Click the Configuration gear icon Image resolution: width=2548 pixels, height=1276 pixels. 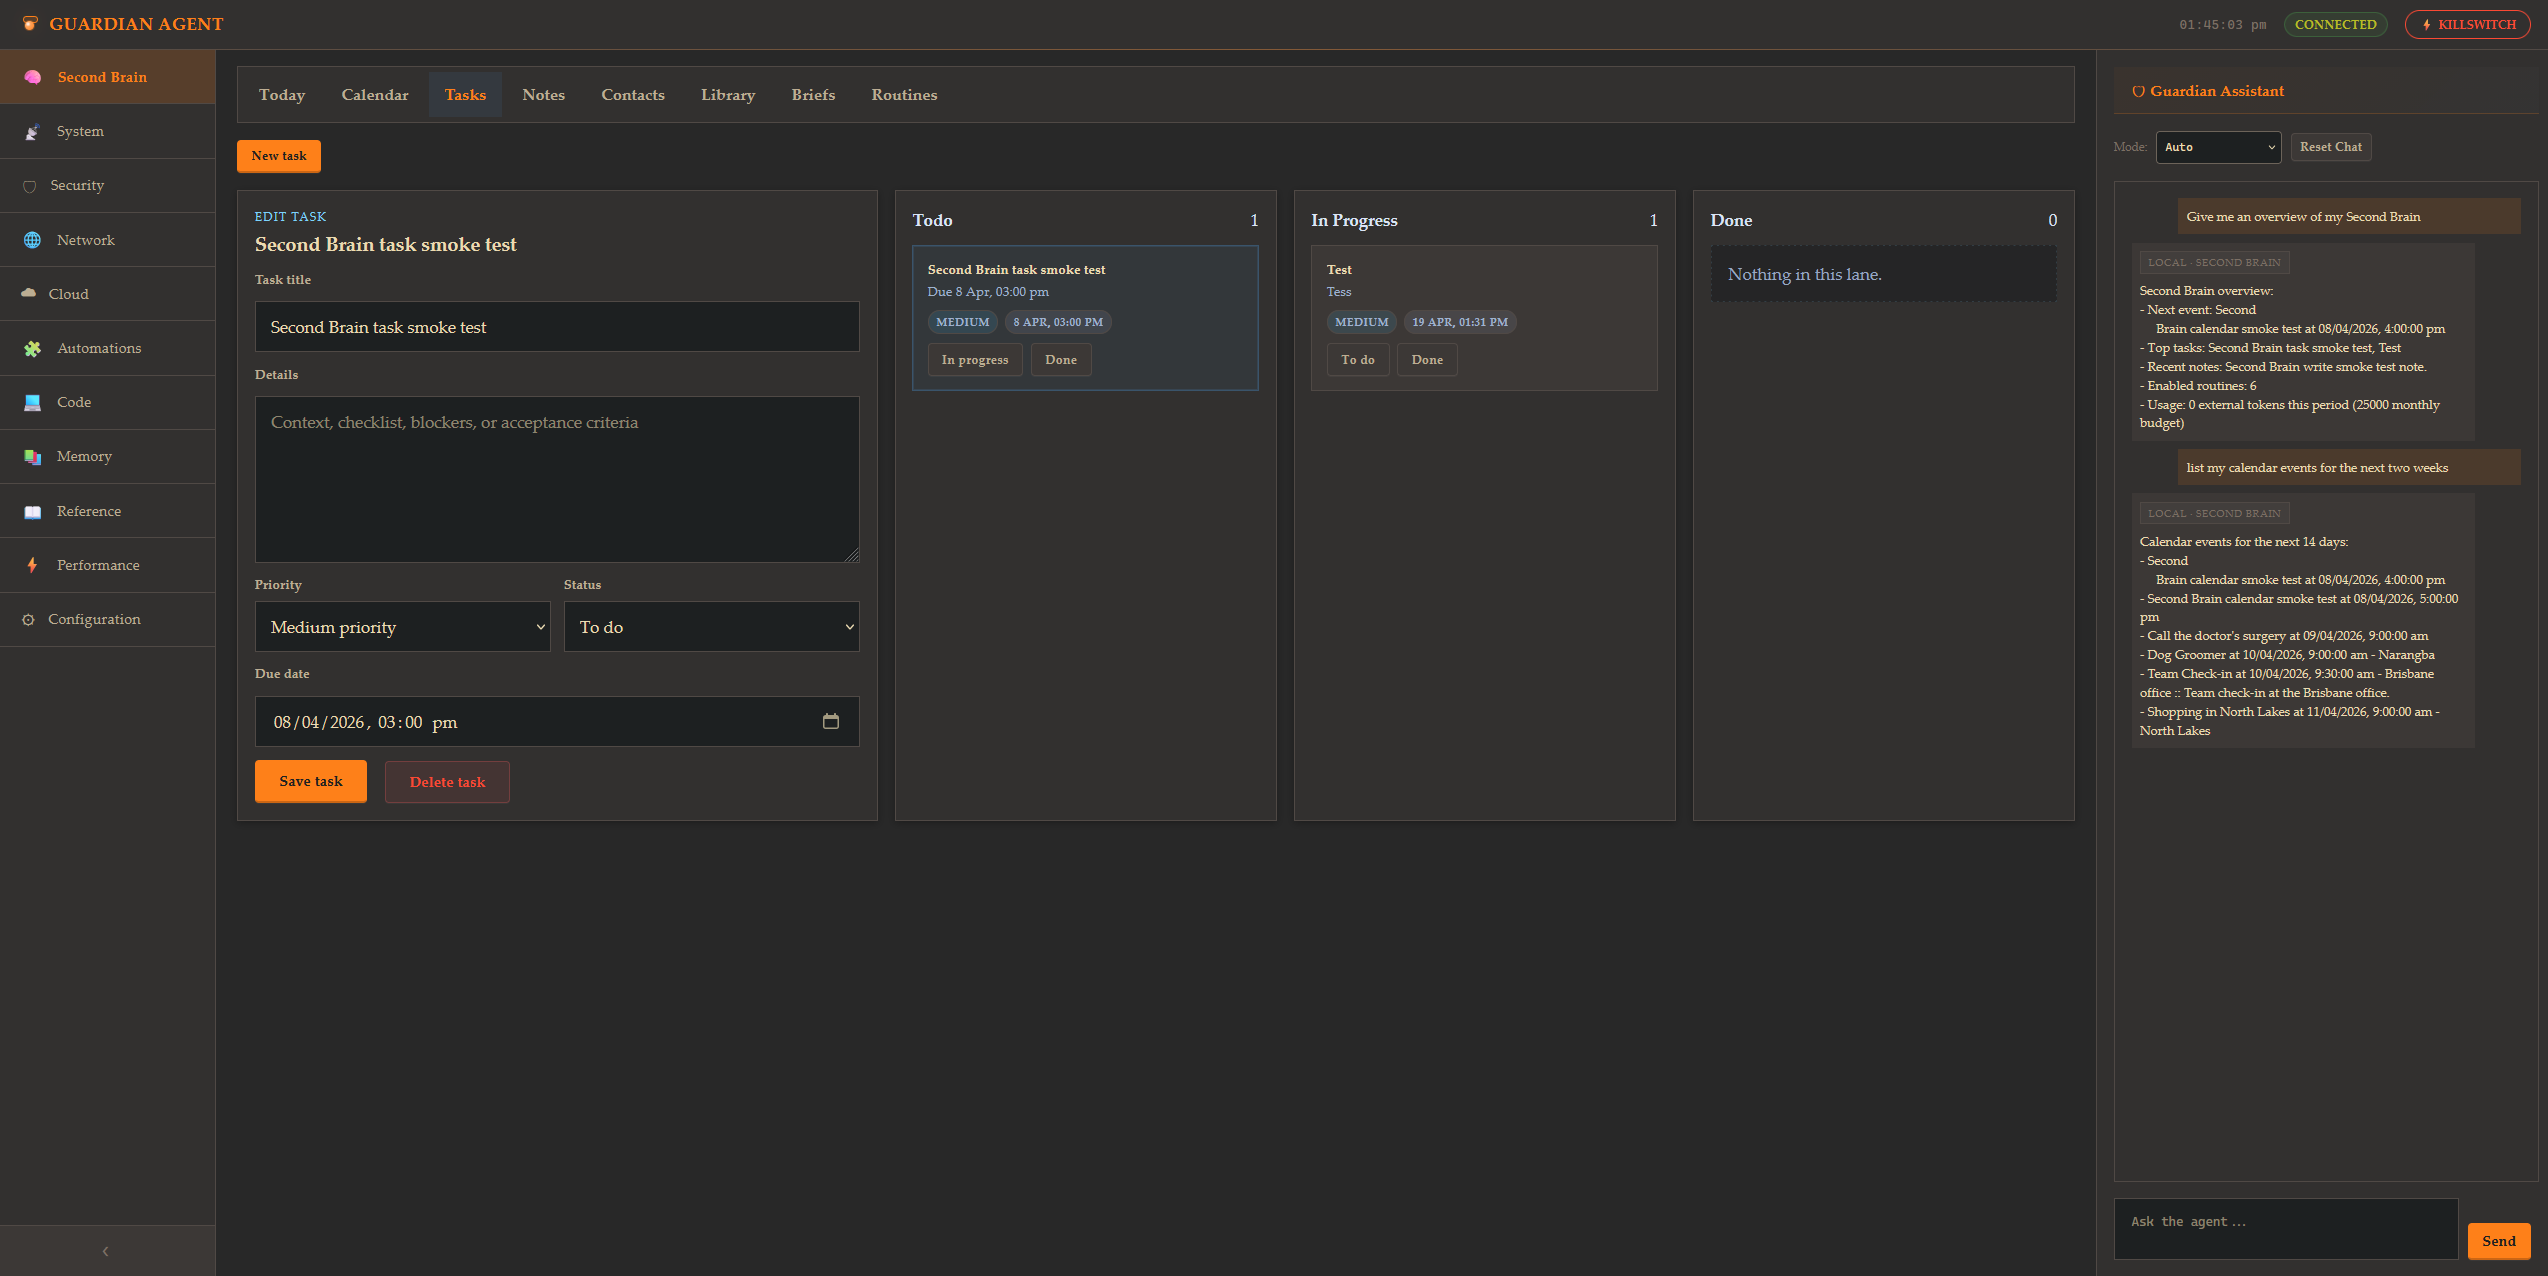(28, 619)
